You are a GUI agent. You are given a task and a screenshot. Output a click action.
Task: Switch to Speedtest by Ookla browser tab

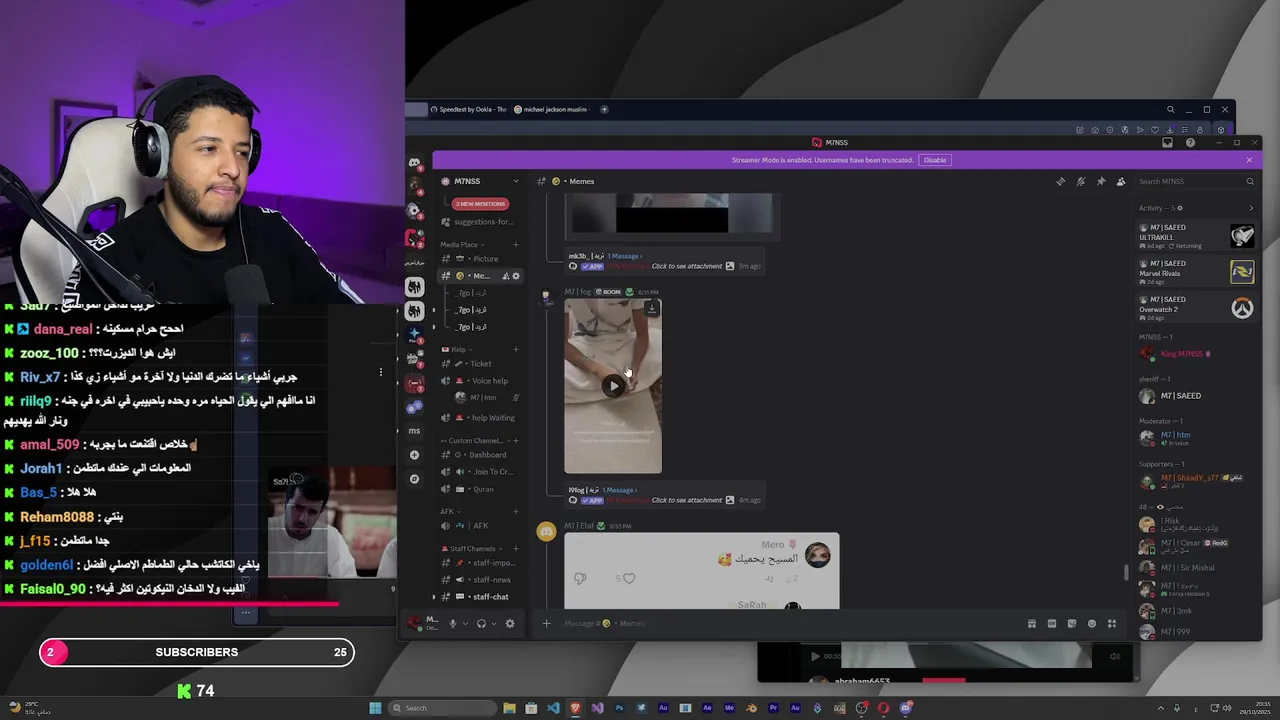pos(469,109)
